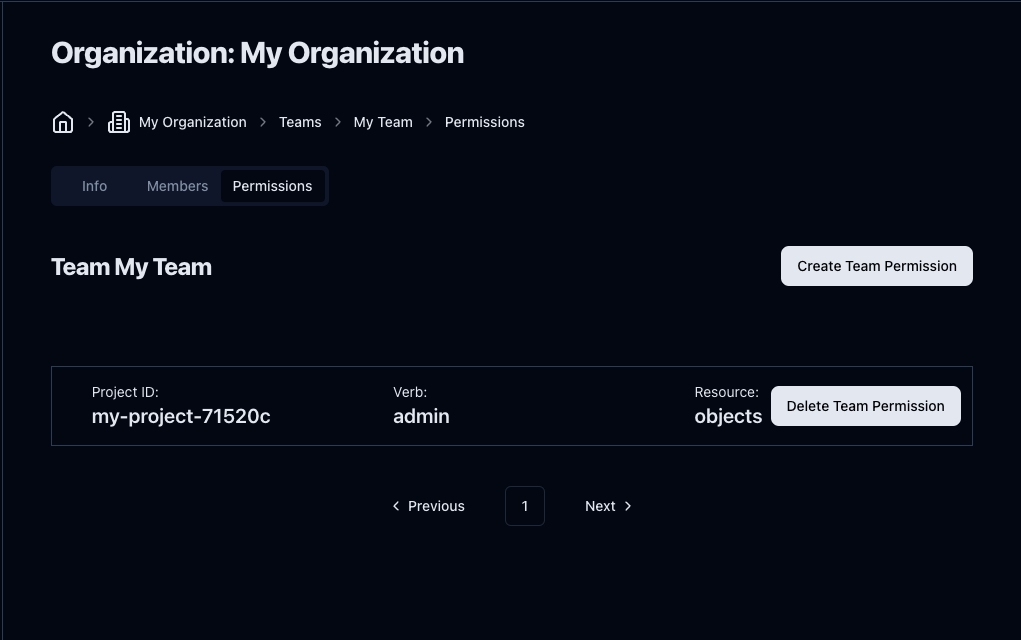Screen dimensions: 1021x640
Task: Switch to the Info tab
Action: (x=94, y=186)
